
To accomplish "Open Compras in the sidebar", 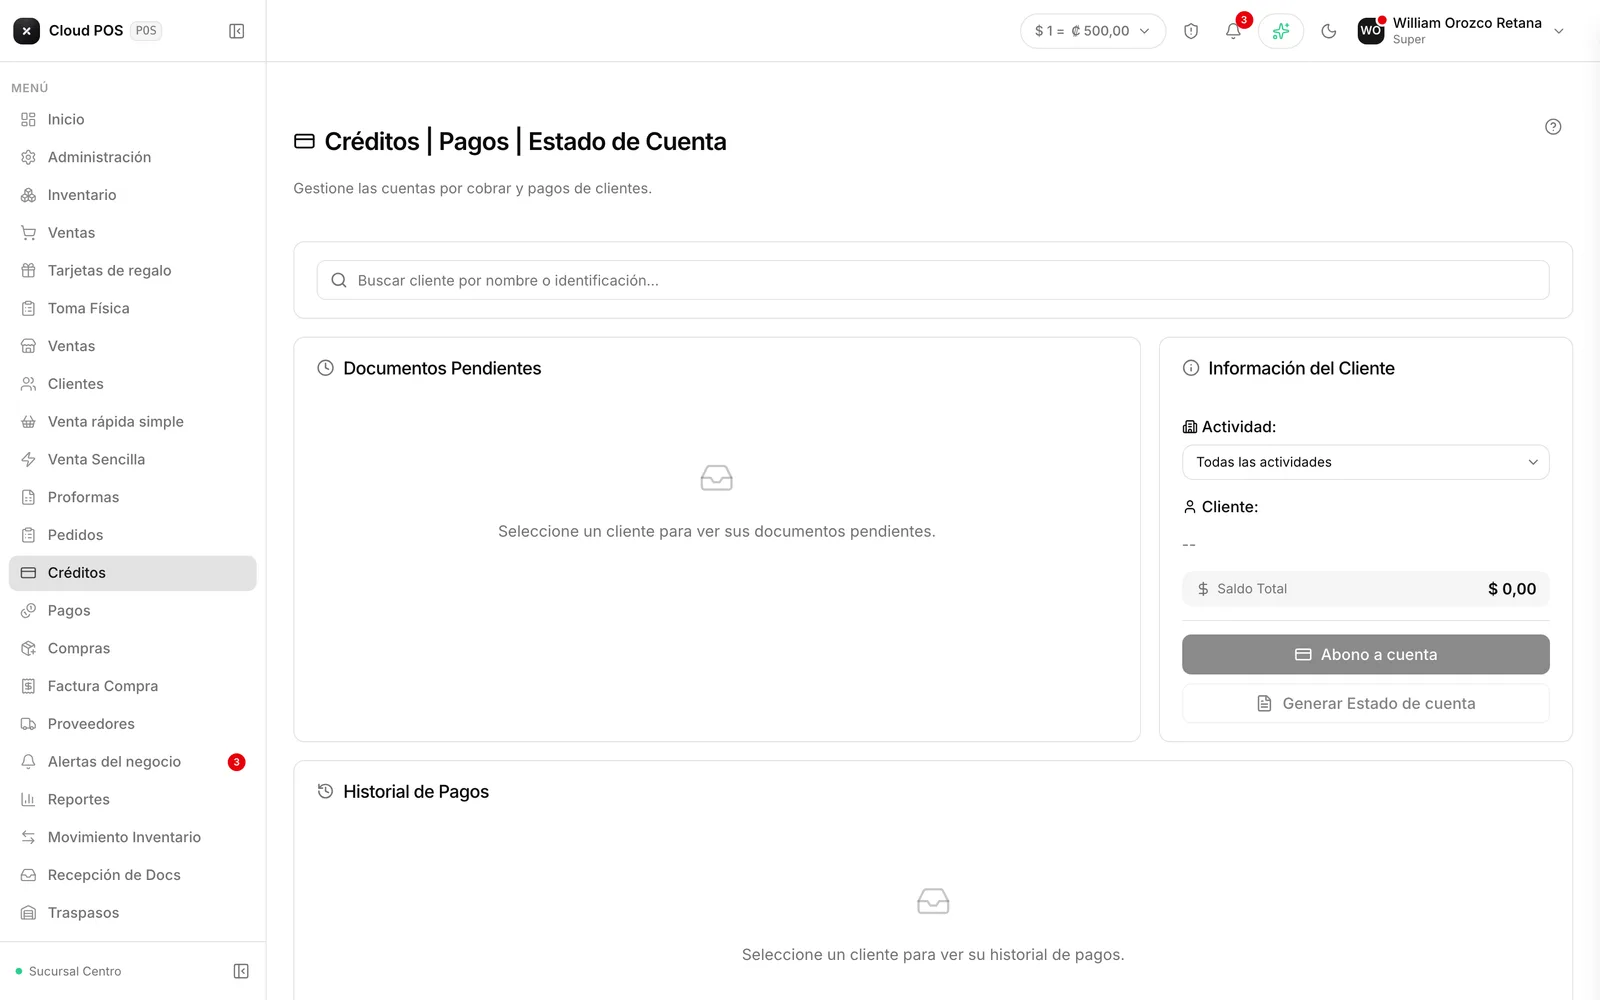I will (133, 649).
